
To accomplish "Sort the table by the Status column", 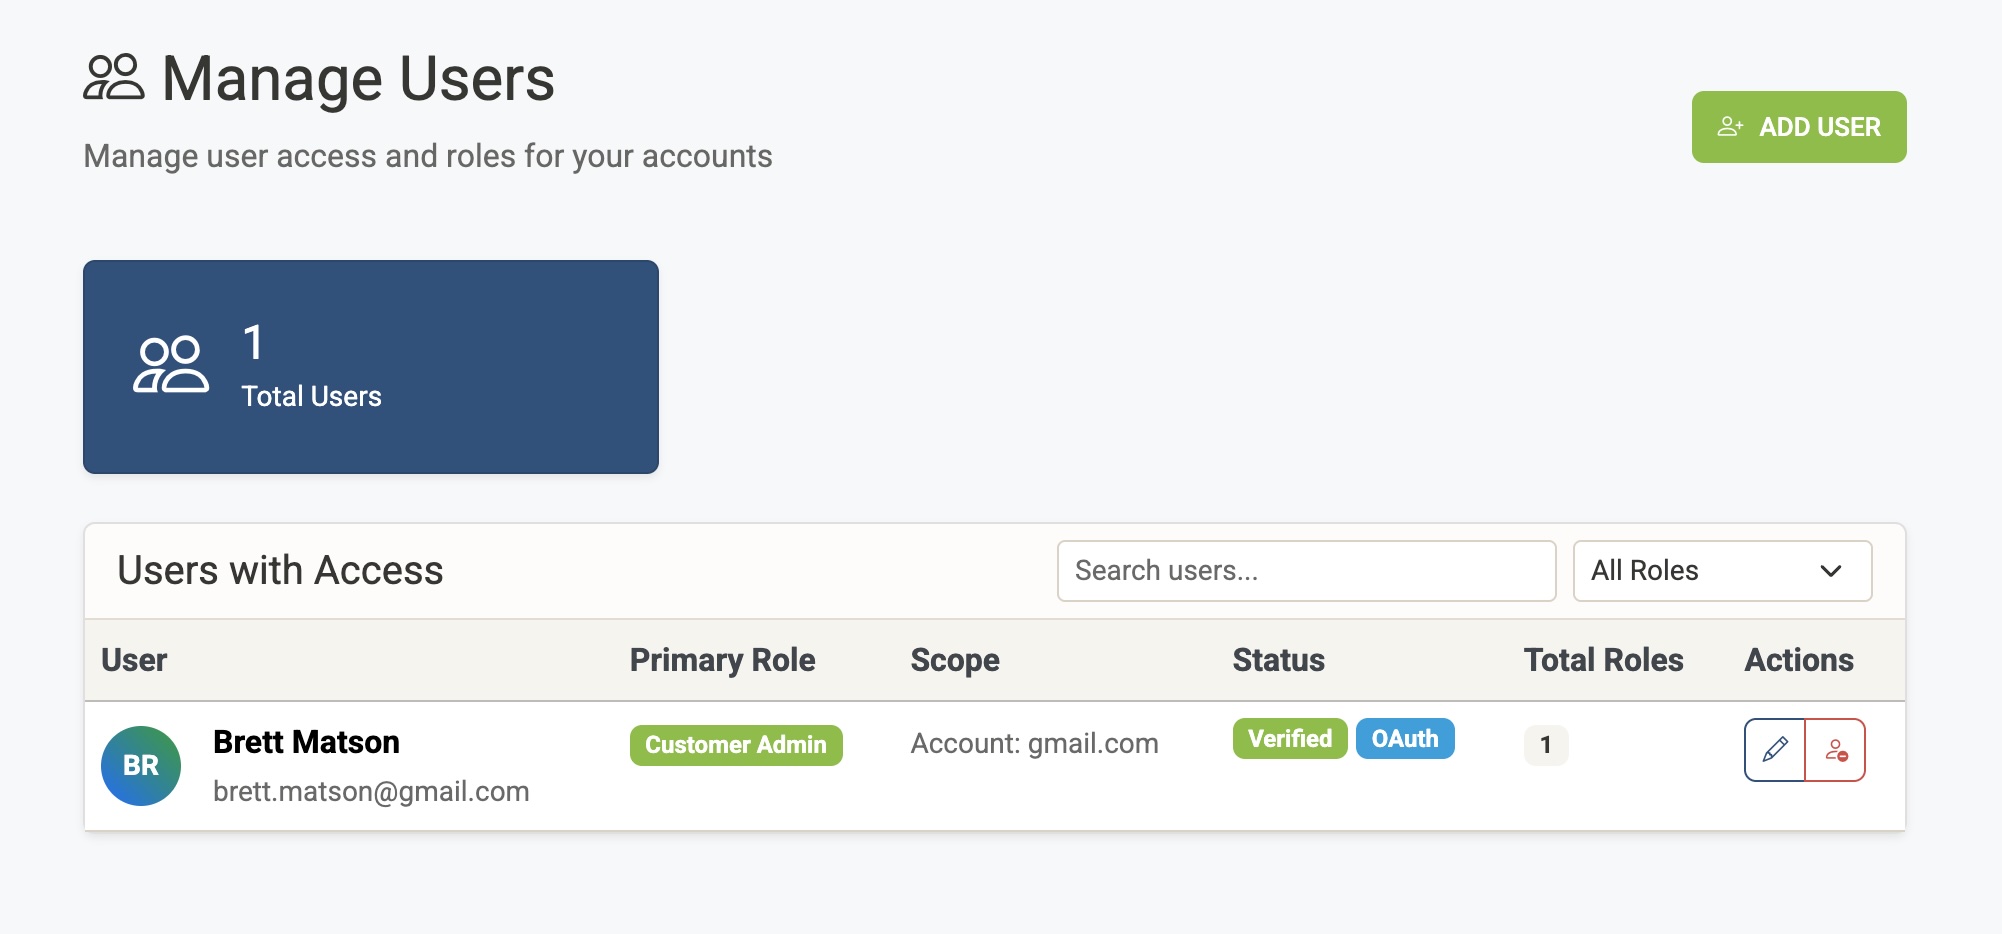I will 1278,660.
